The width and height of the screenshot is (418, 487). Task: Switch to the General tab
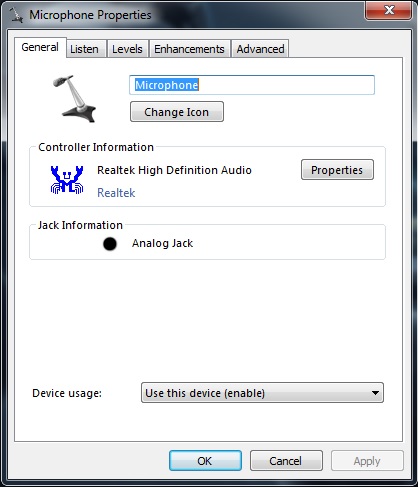40,47
